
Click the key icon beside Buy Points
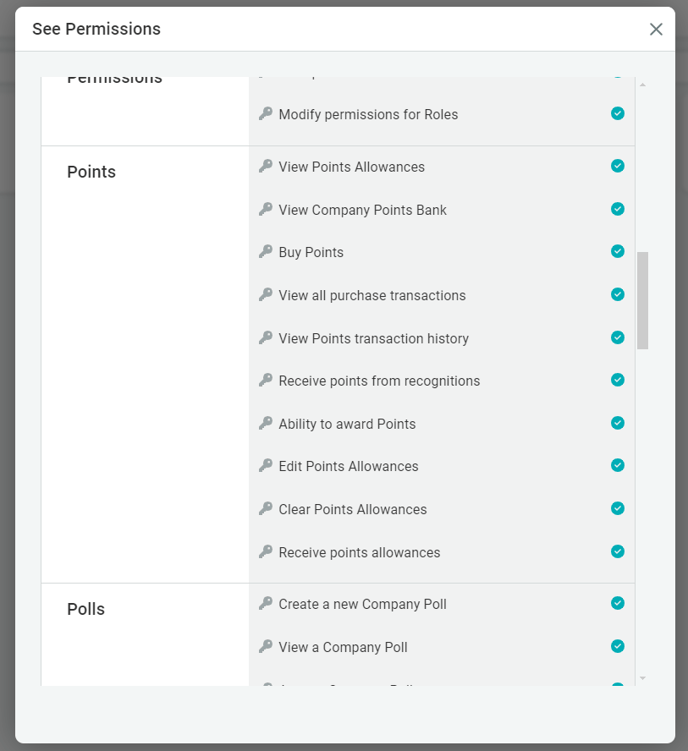click(265, 252)
